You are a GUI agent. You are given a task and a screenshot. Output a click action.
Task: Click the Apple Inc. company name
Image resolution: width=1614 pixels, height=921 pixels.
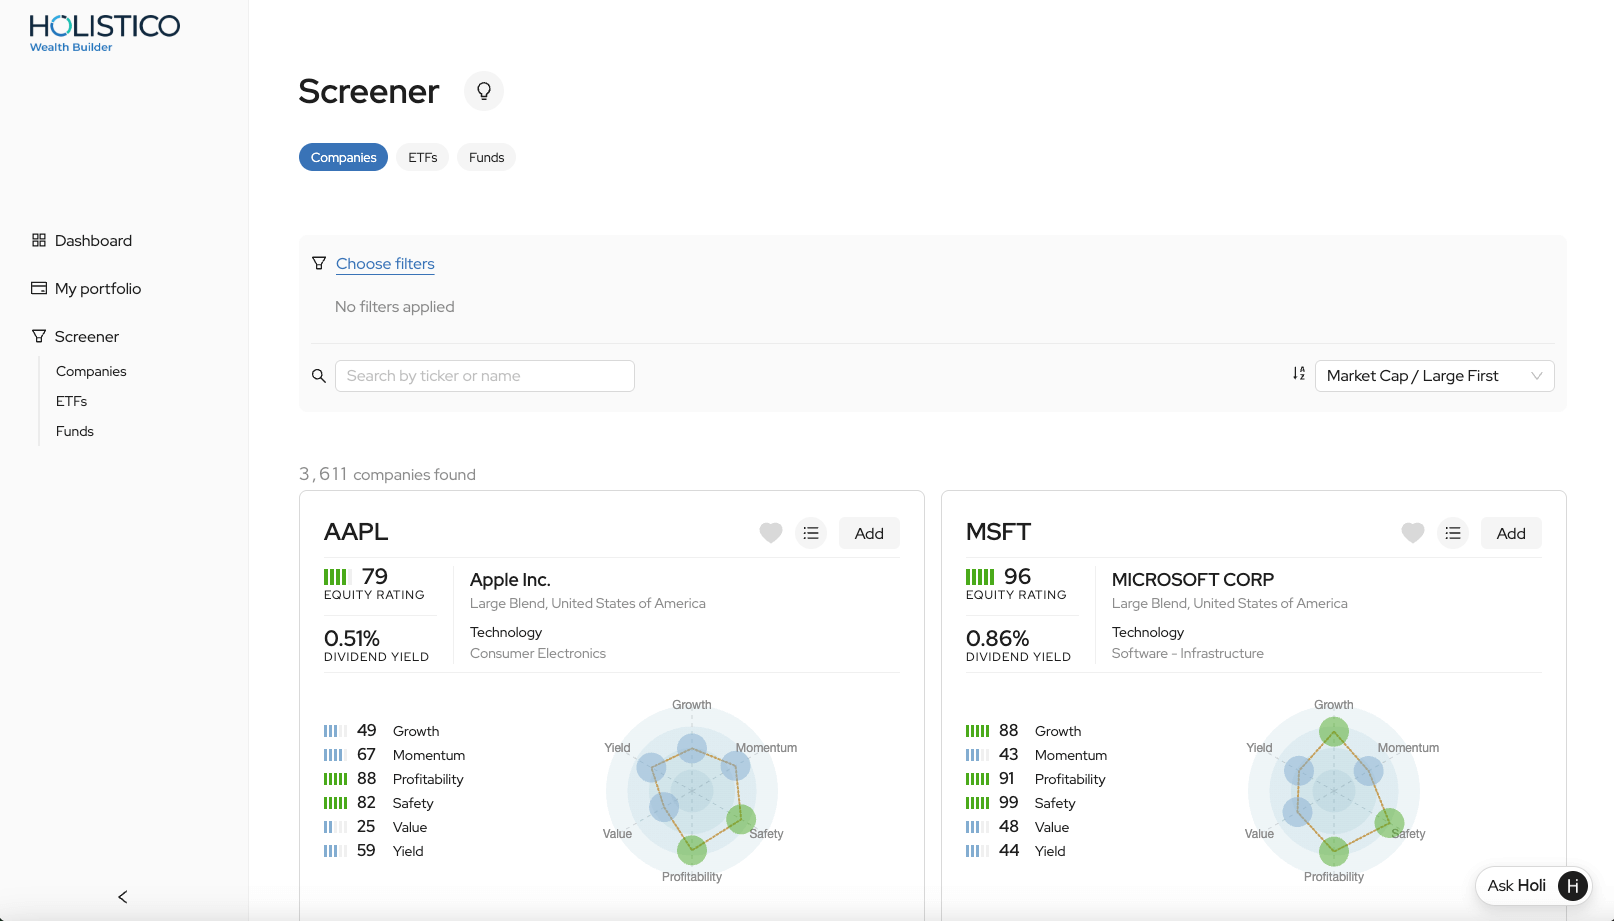point(510,579)
